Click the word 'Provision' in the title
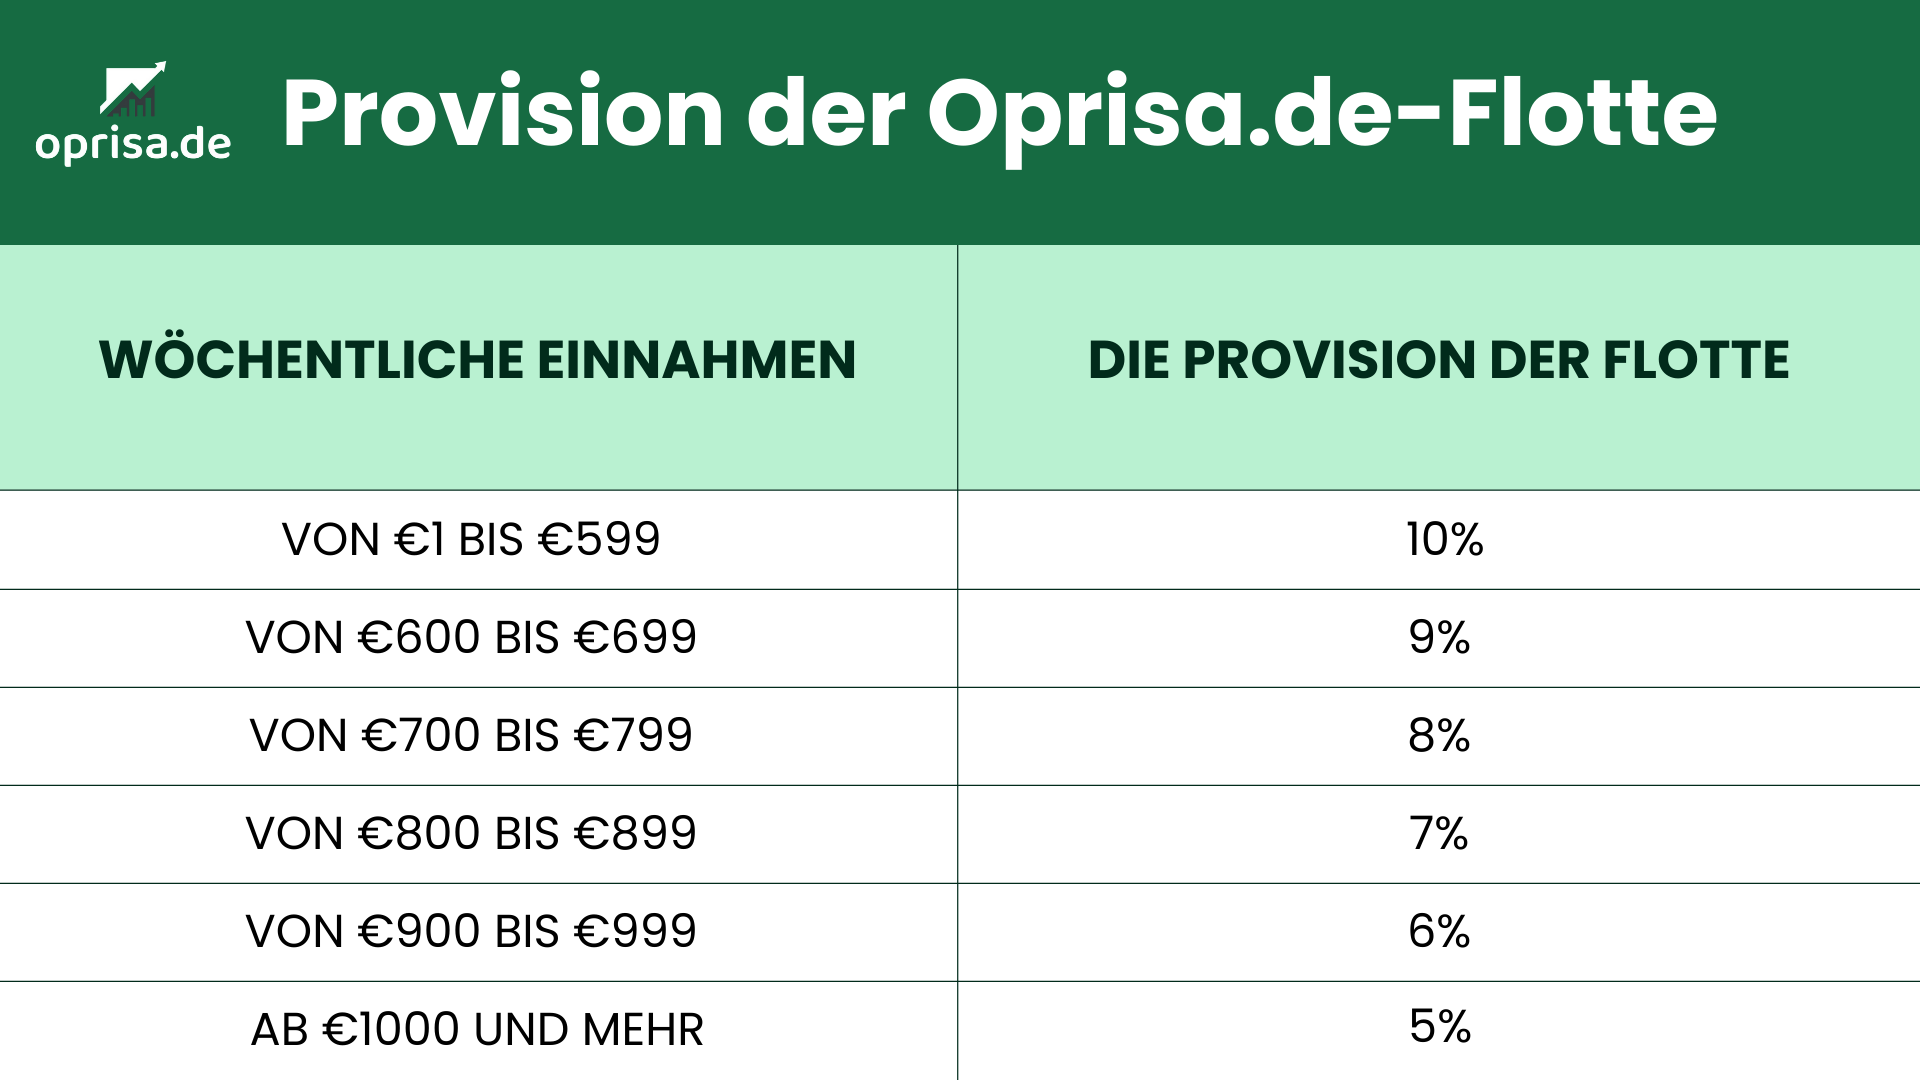1920x1080 pixels. pyautogui.click(x=502, y=113)
